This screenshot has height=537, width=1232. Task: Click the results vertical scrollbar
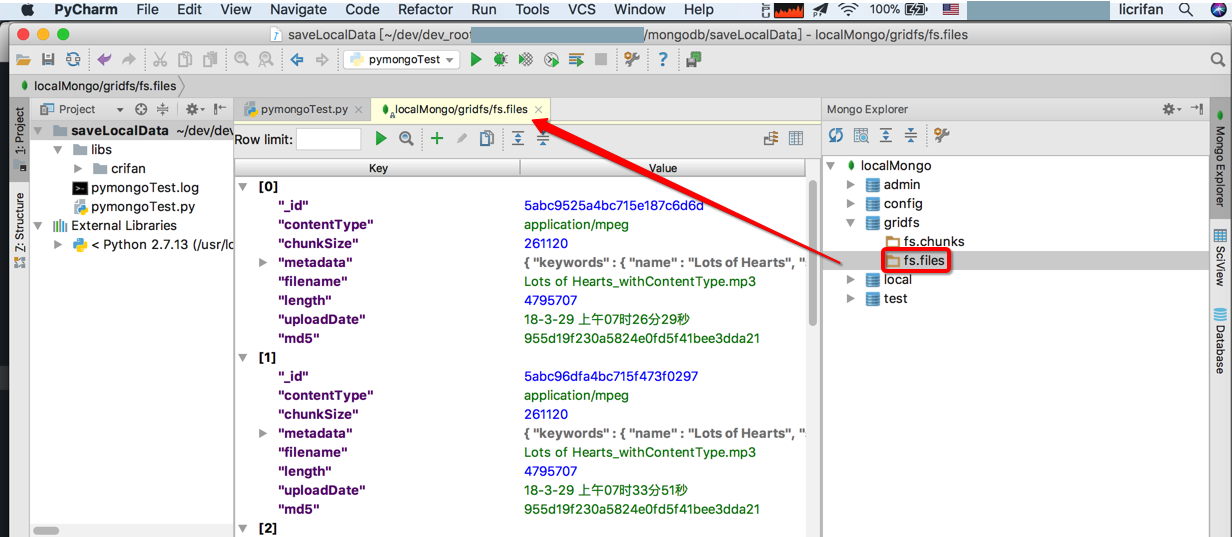tap(811, 255)
